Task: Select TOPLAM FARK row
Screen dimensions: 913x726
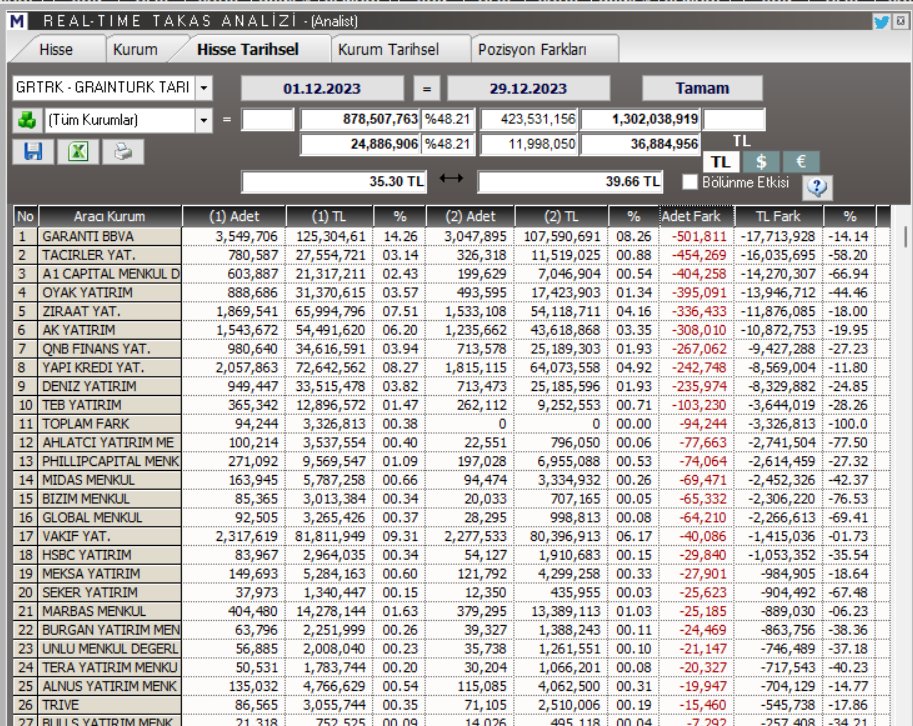Action: pyautogui.click(x=451, y=424)
